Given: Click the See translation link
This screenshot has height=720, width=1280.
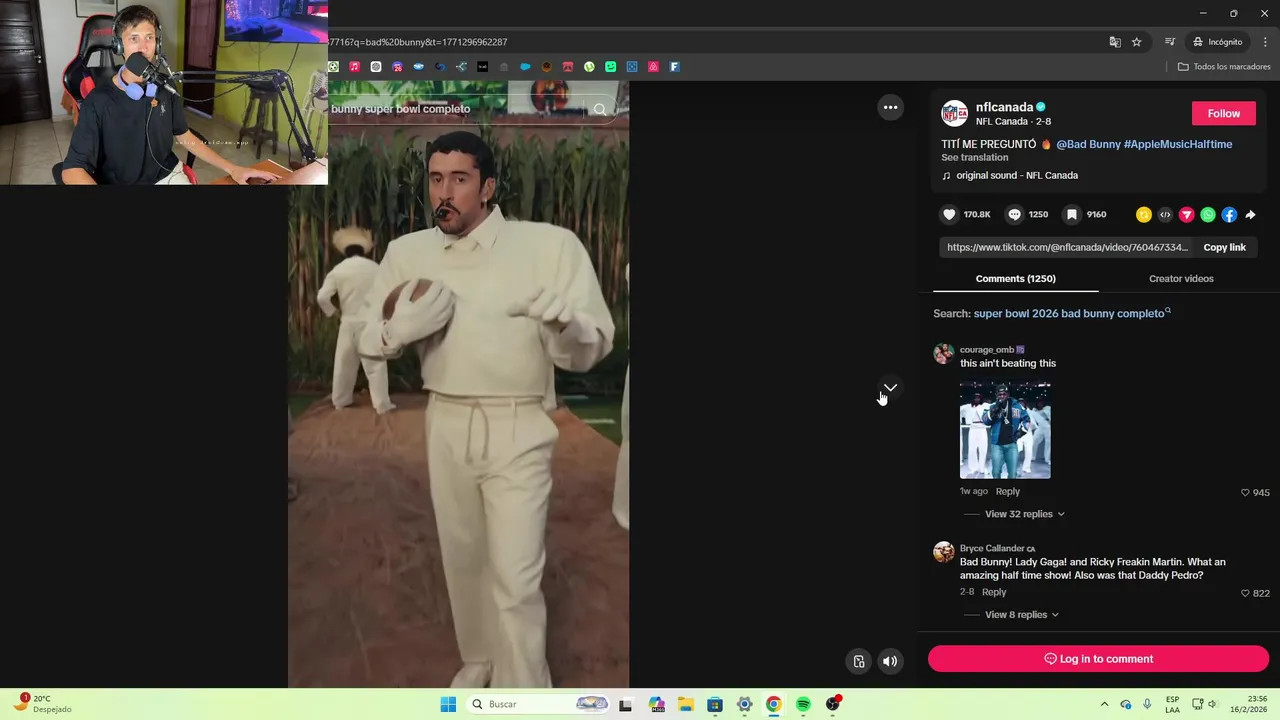Looking at the screenshot, I should [x=974, y=158].
